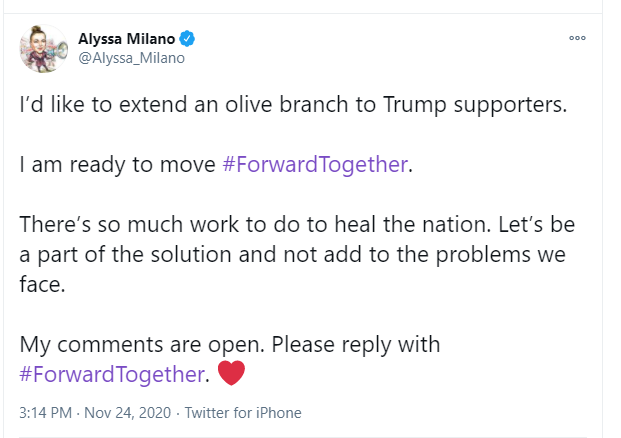The height and width of the screenshot is (438, 621).
Task: Click the "I am ready to move" text
Action: [117, 165]
